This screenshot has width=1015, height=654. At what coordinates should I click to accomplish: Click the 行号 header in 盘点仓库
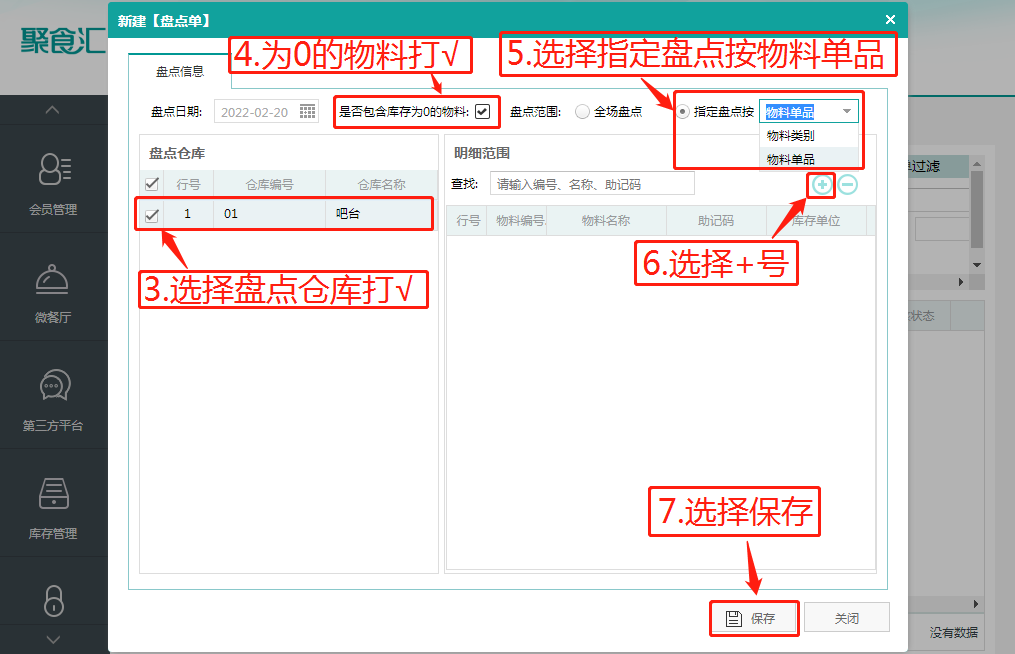[x=188, y=185]
